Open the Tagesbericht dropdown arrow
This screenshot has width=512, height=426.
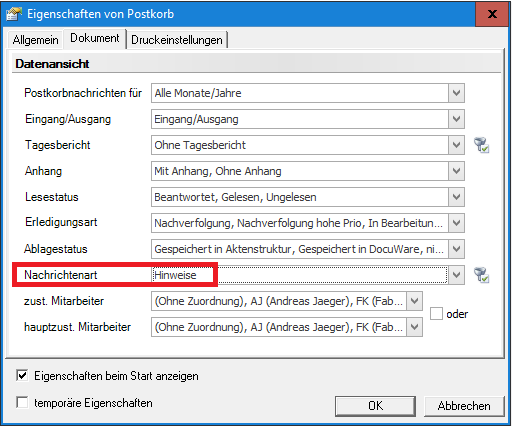456,145
